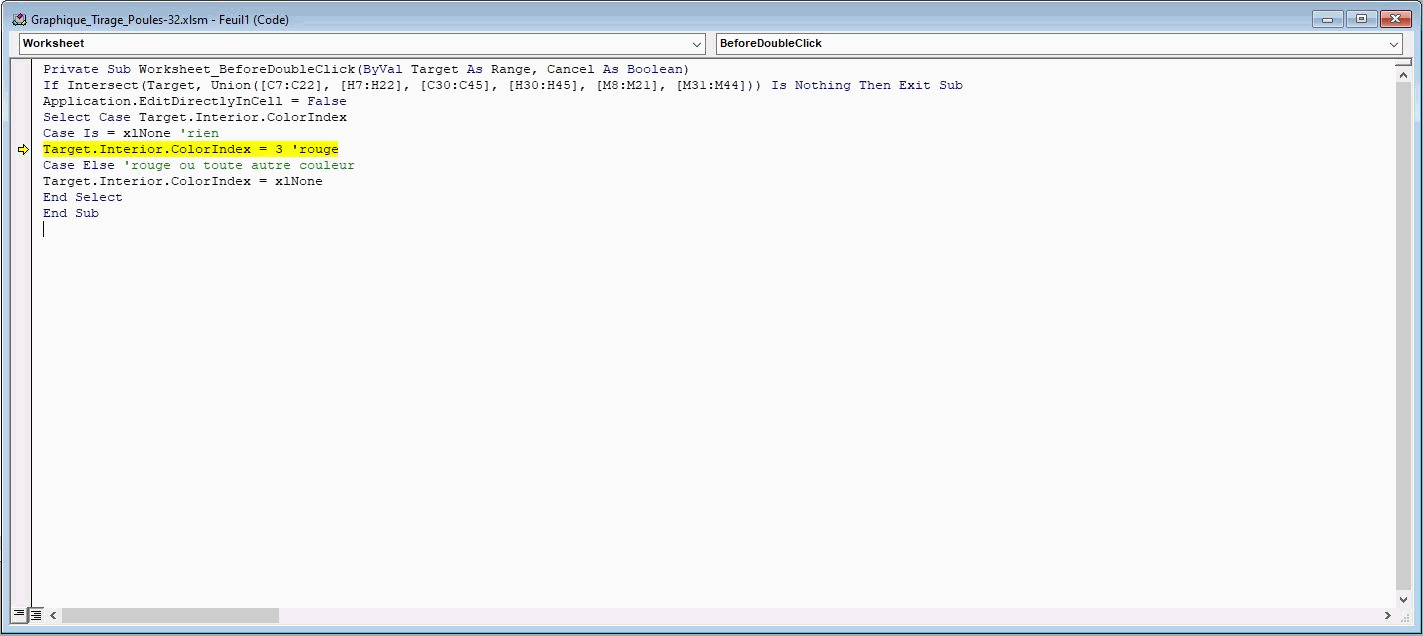Click the 'Case Is = xlNone' line
The width and height of the screenshot is (1423, 636).
[x=131, y=133]
